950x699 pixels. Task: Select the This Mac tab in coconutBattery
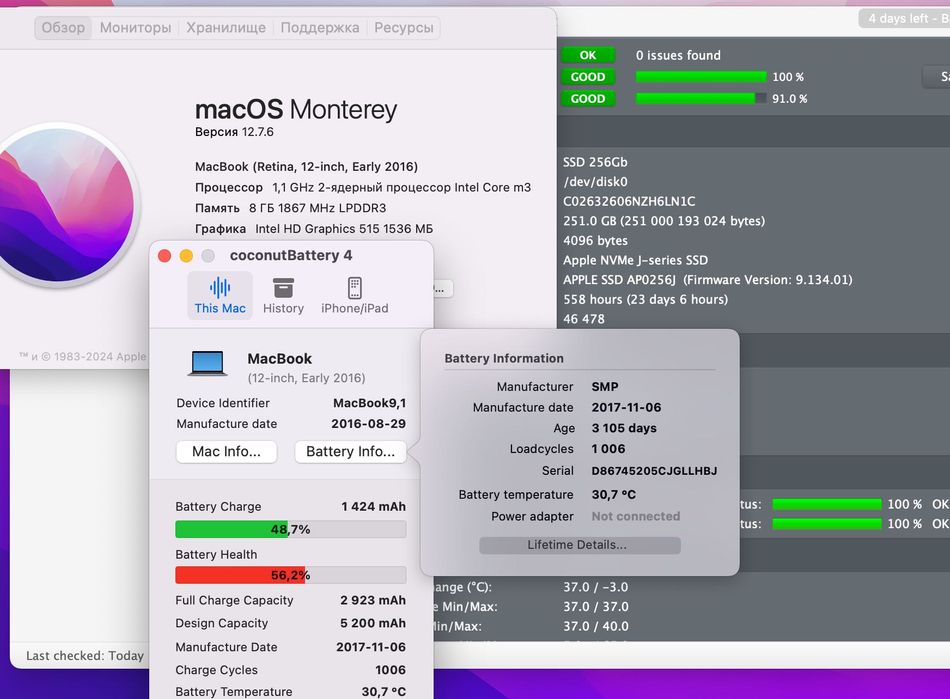(x=220, y=295)
